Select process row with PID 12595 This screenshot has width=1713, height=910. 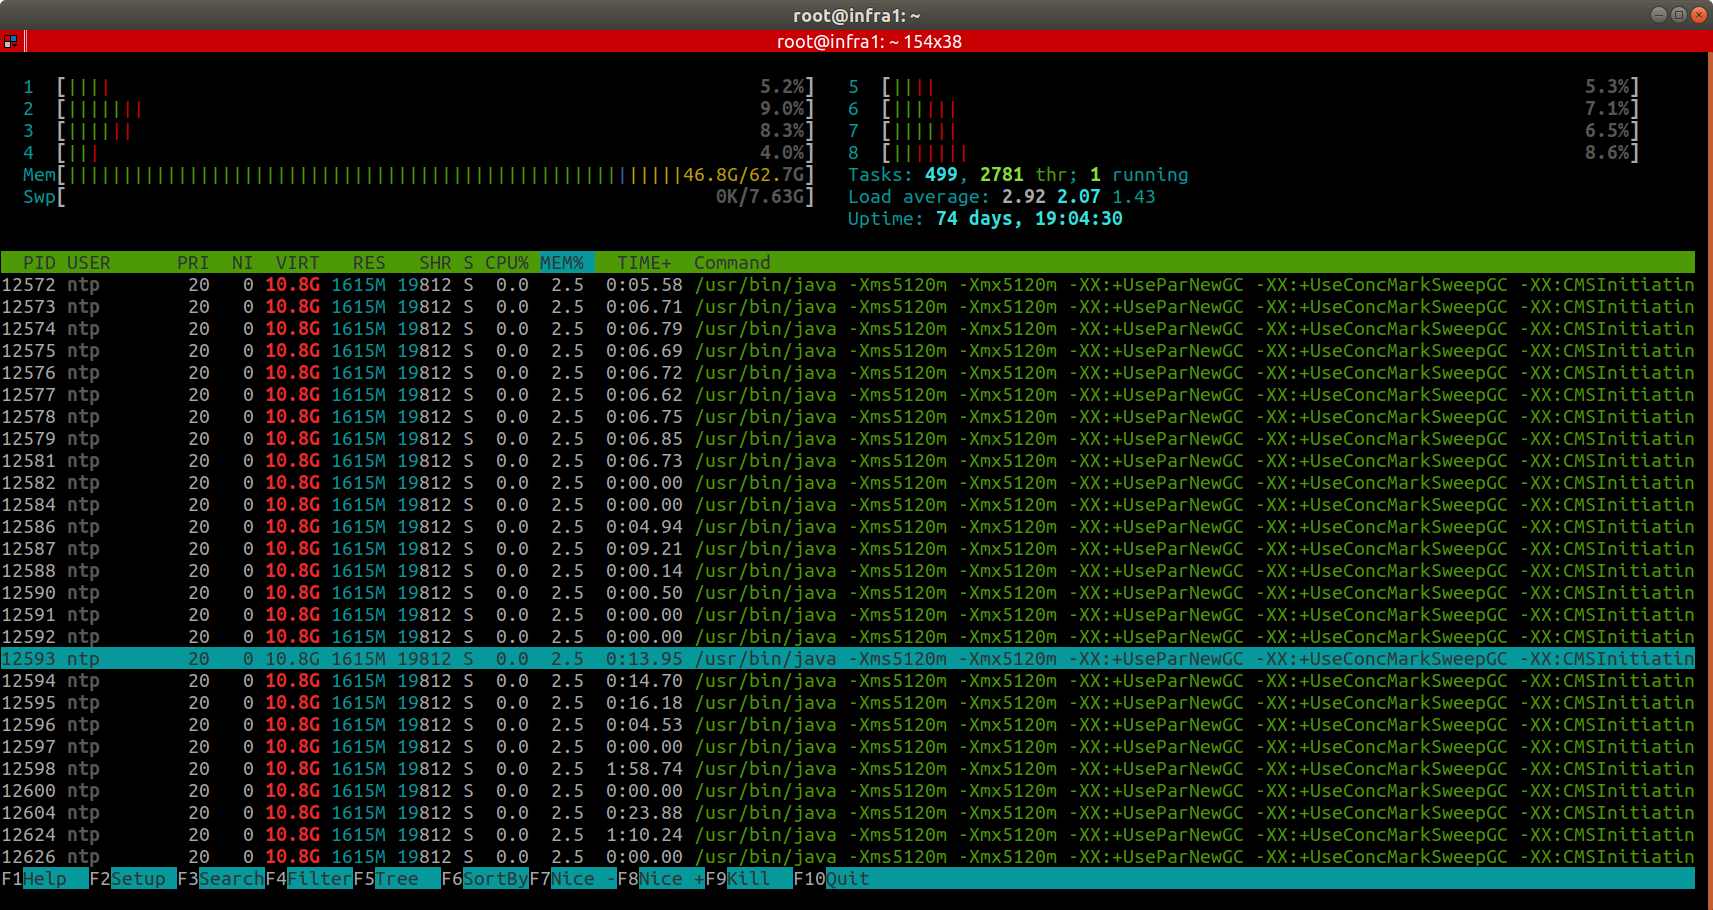tap(848, 703)
